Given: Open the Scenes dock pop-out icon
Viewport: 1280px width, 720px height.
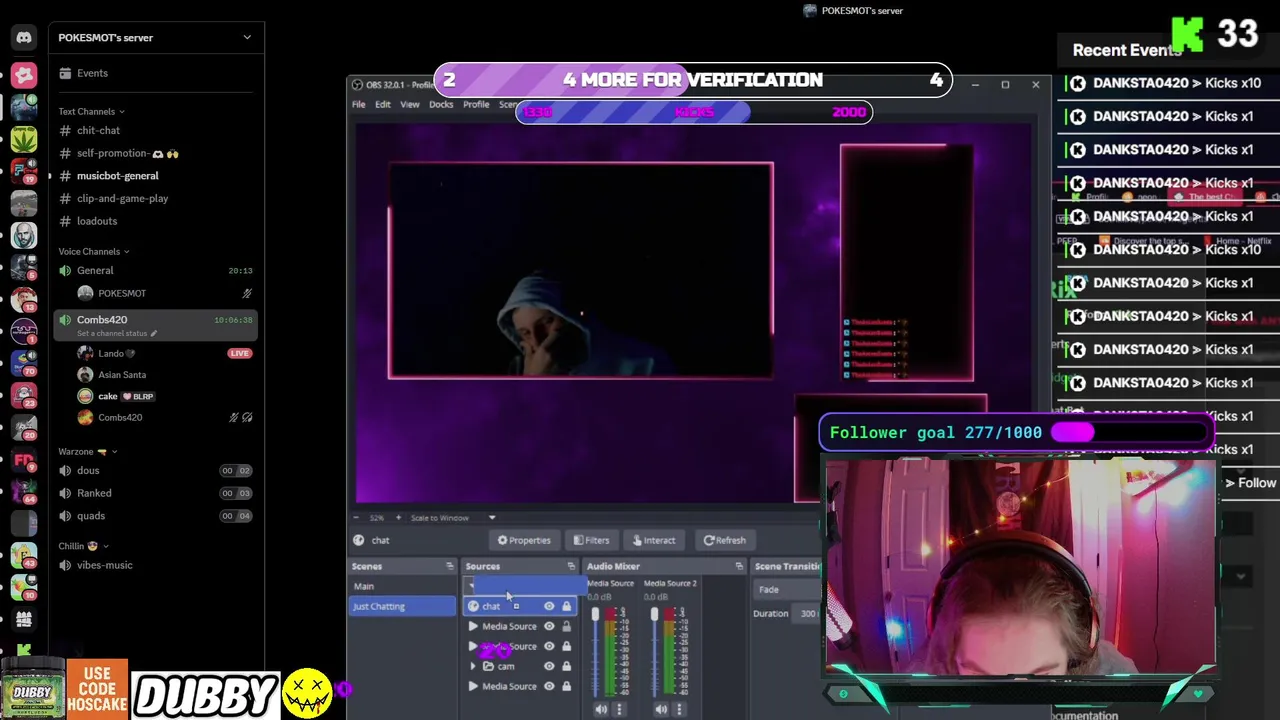Looking at the screenshot, I should pos(449,567).
